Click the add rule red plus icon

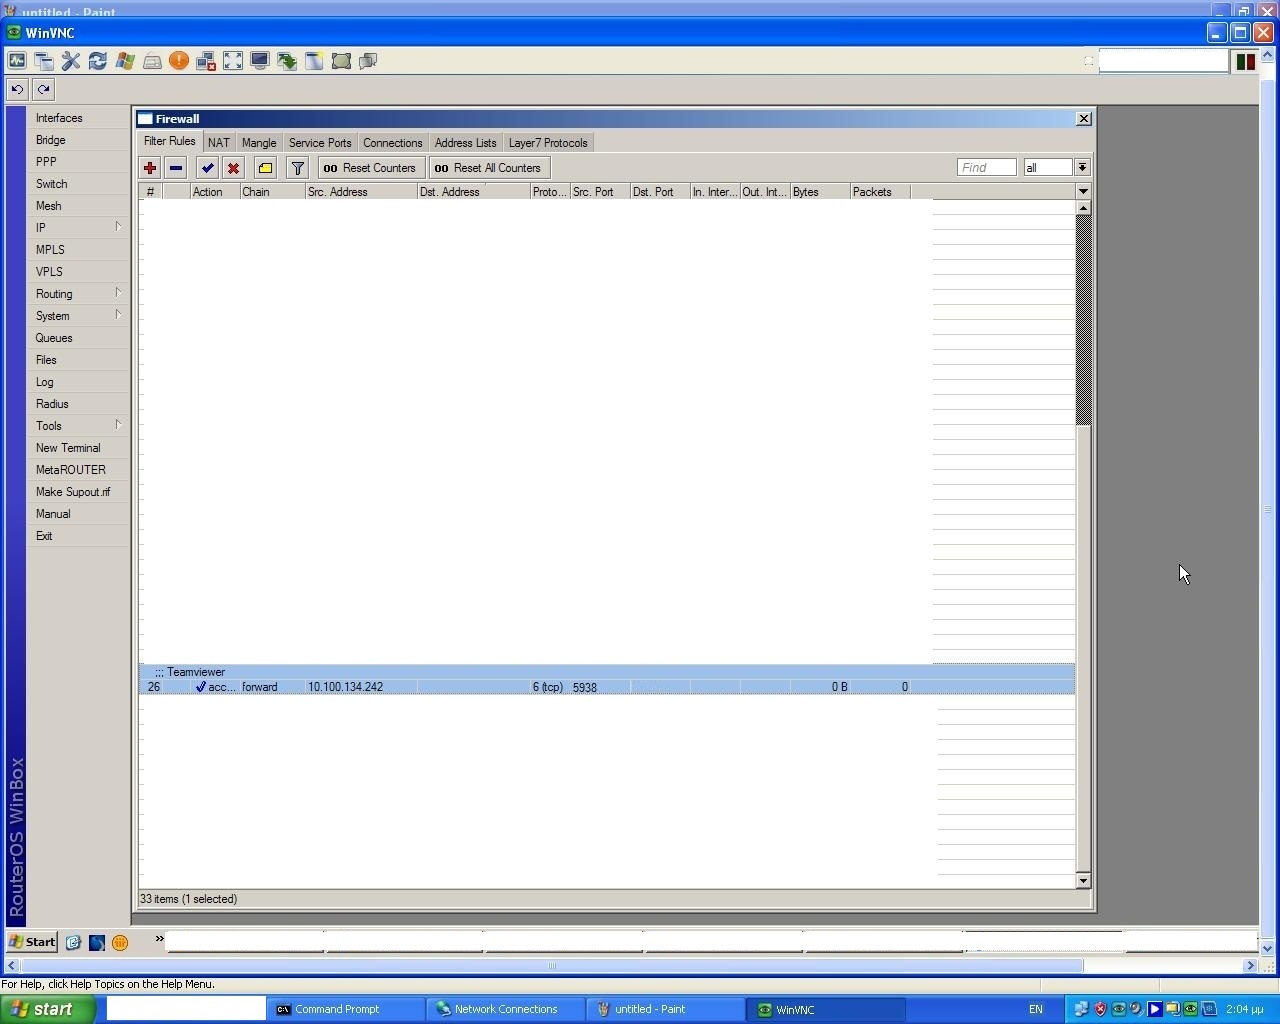(x=150, y=168)
